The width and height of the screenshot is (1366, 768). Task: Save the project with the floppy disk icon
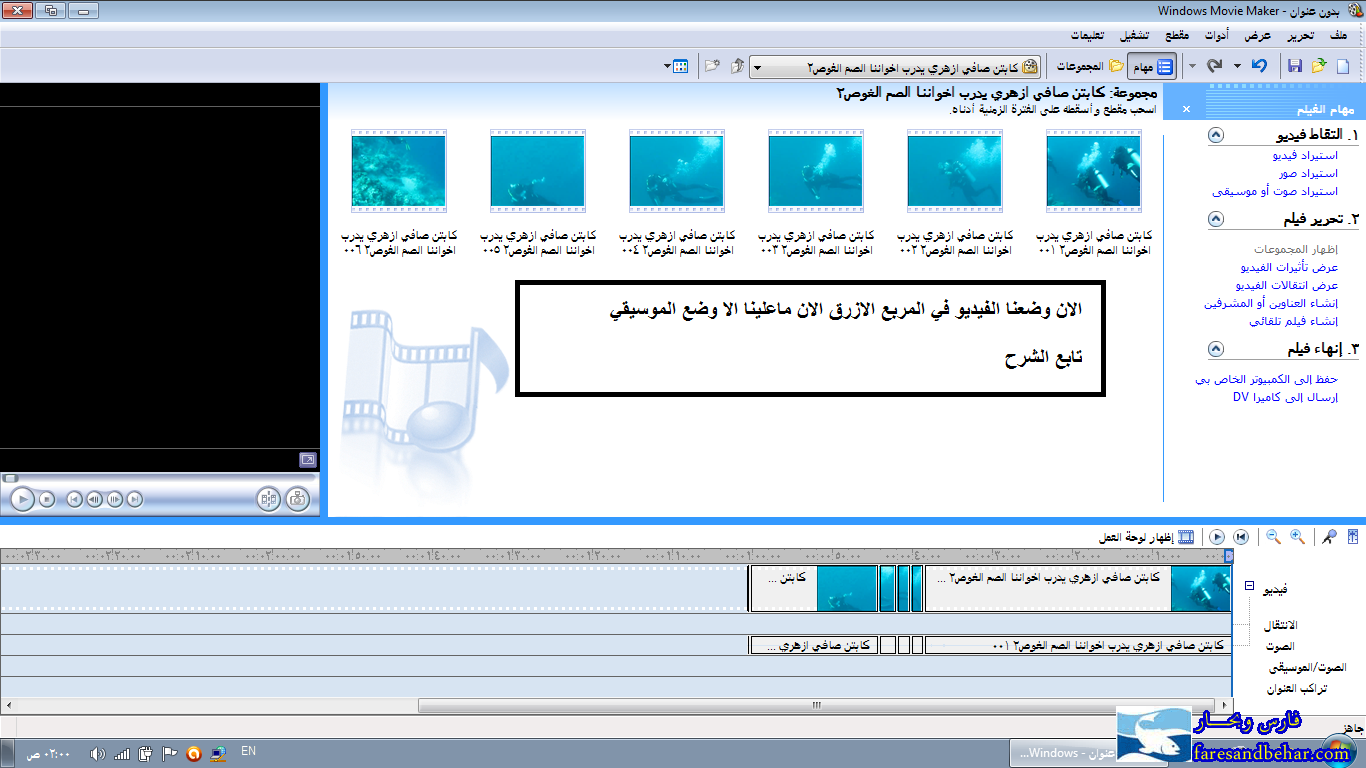tap(1295, 66)
